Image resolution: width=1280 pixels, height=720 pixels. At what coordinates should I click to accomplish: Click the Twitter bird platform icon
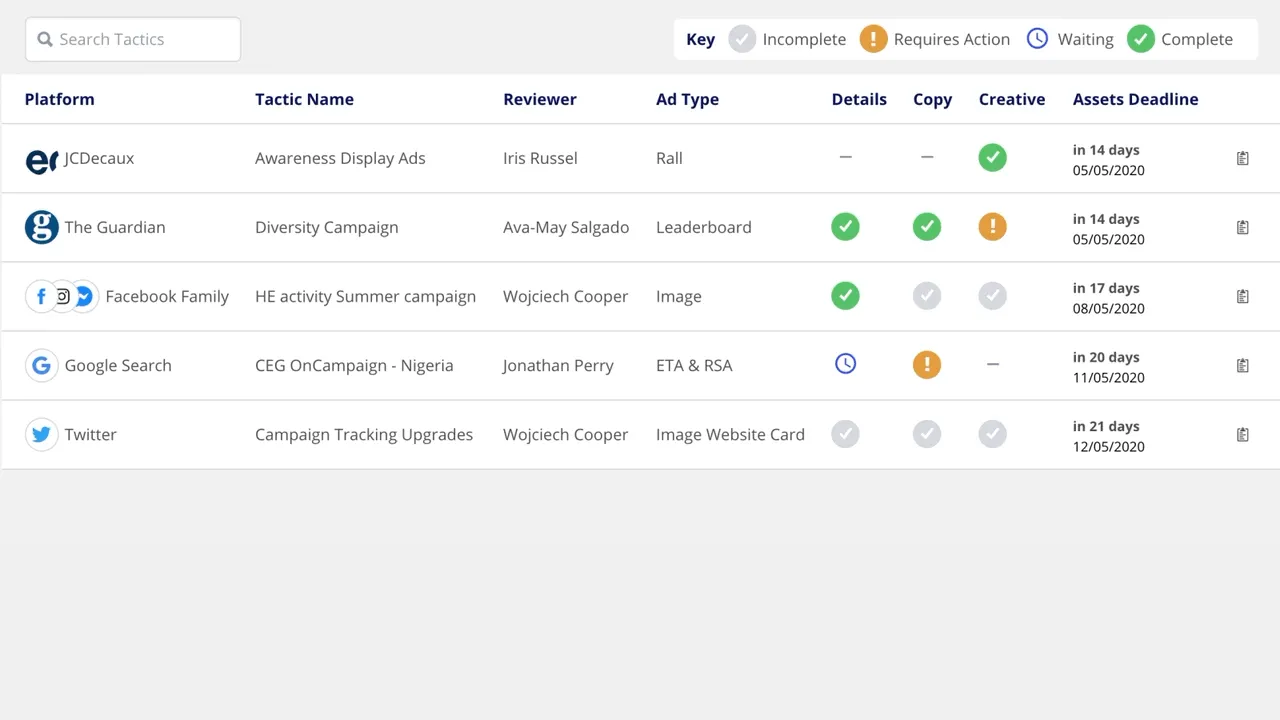coord(41,435)
